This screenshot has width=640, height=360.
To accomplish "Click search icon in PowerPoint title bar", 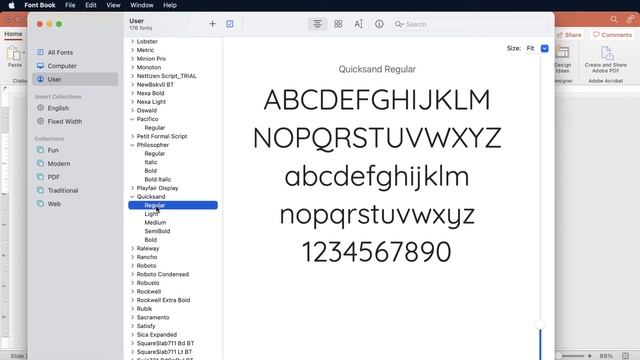I will pos(613,19).
